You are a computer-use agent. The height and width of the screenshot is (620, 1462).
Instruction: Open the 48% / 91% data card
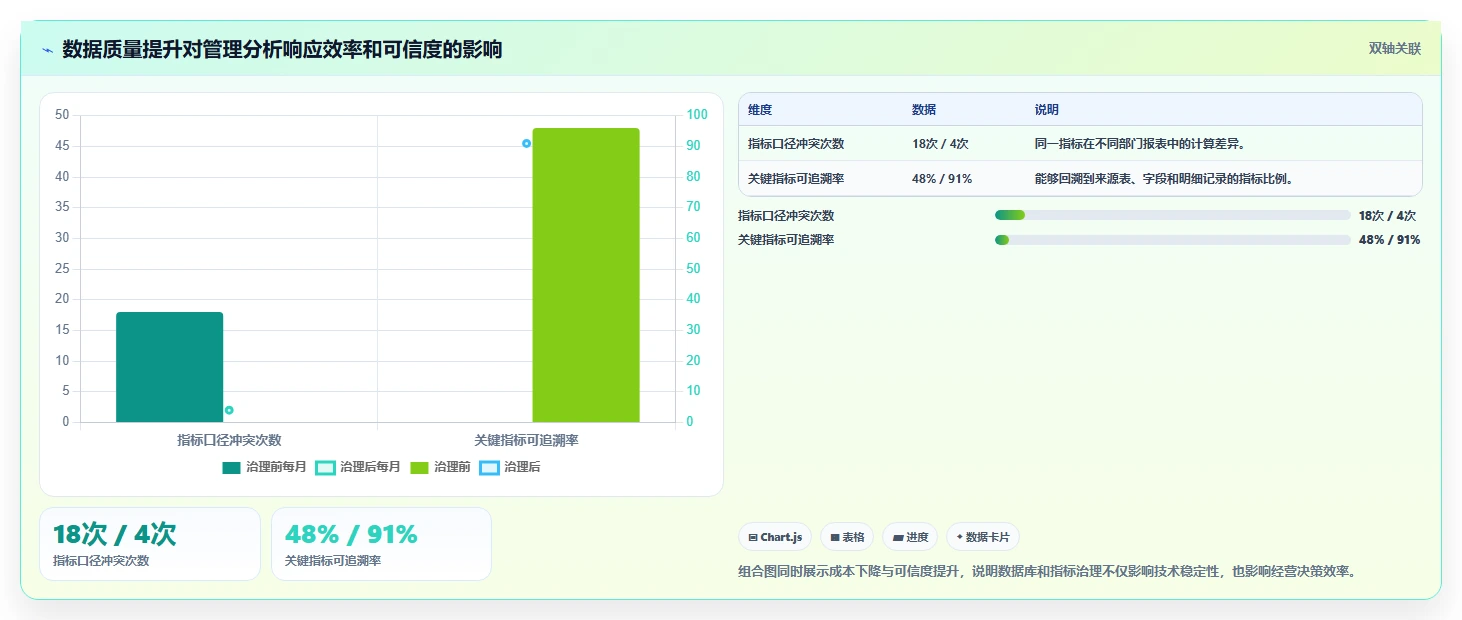(381, 544)
